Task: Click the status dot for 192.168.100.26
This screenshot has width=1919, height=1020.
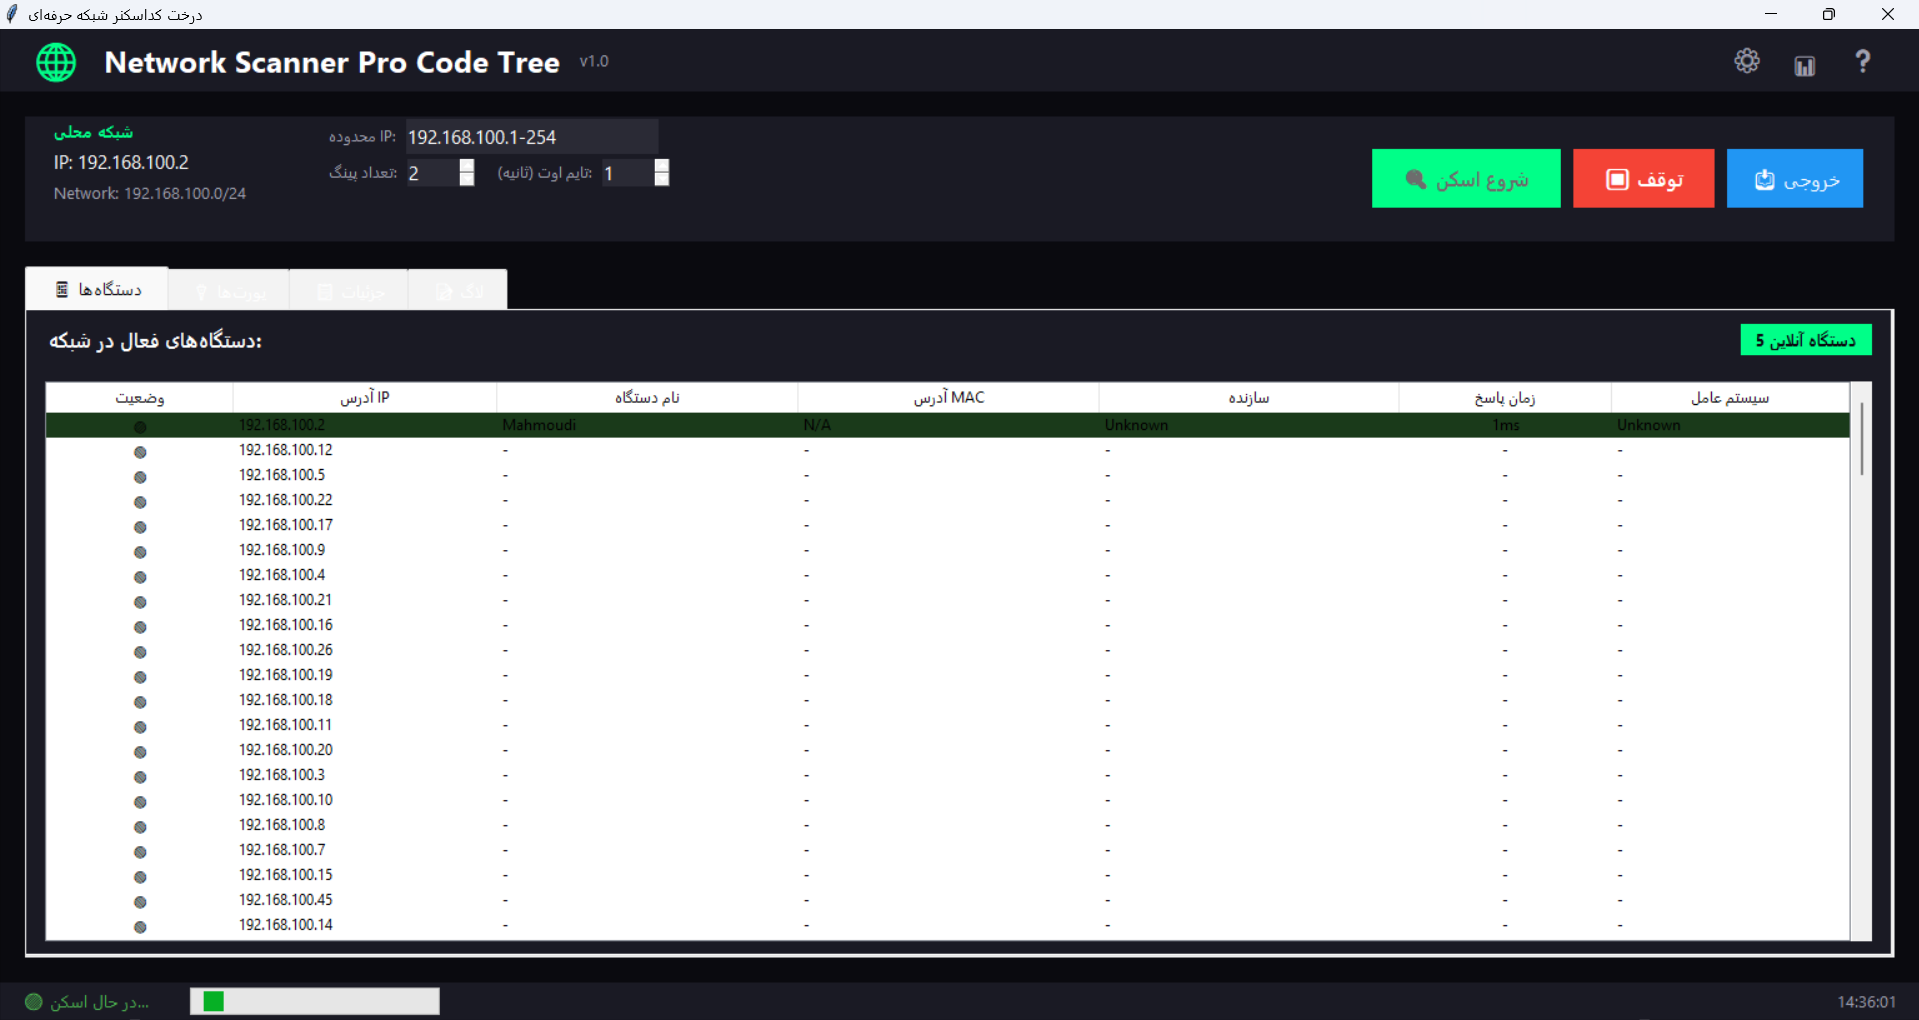Action: click(x=140, y=652)
